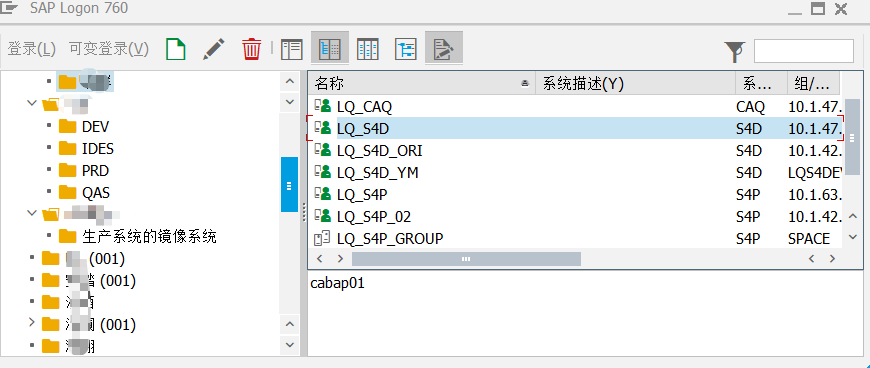870x368 pixels.
Task: Click the list horizontal scrollbar's right arrow at its right end
Action: 832,259
